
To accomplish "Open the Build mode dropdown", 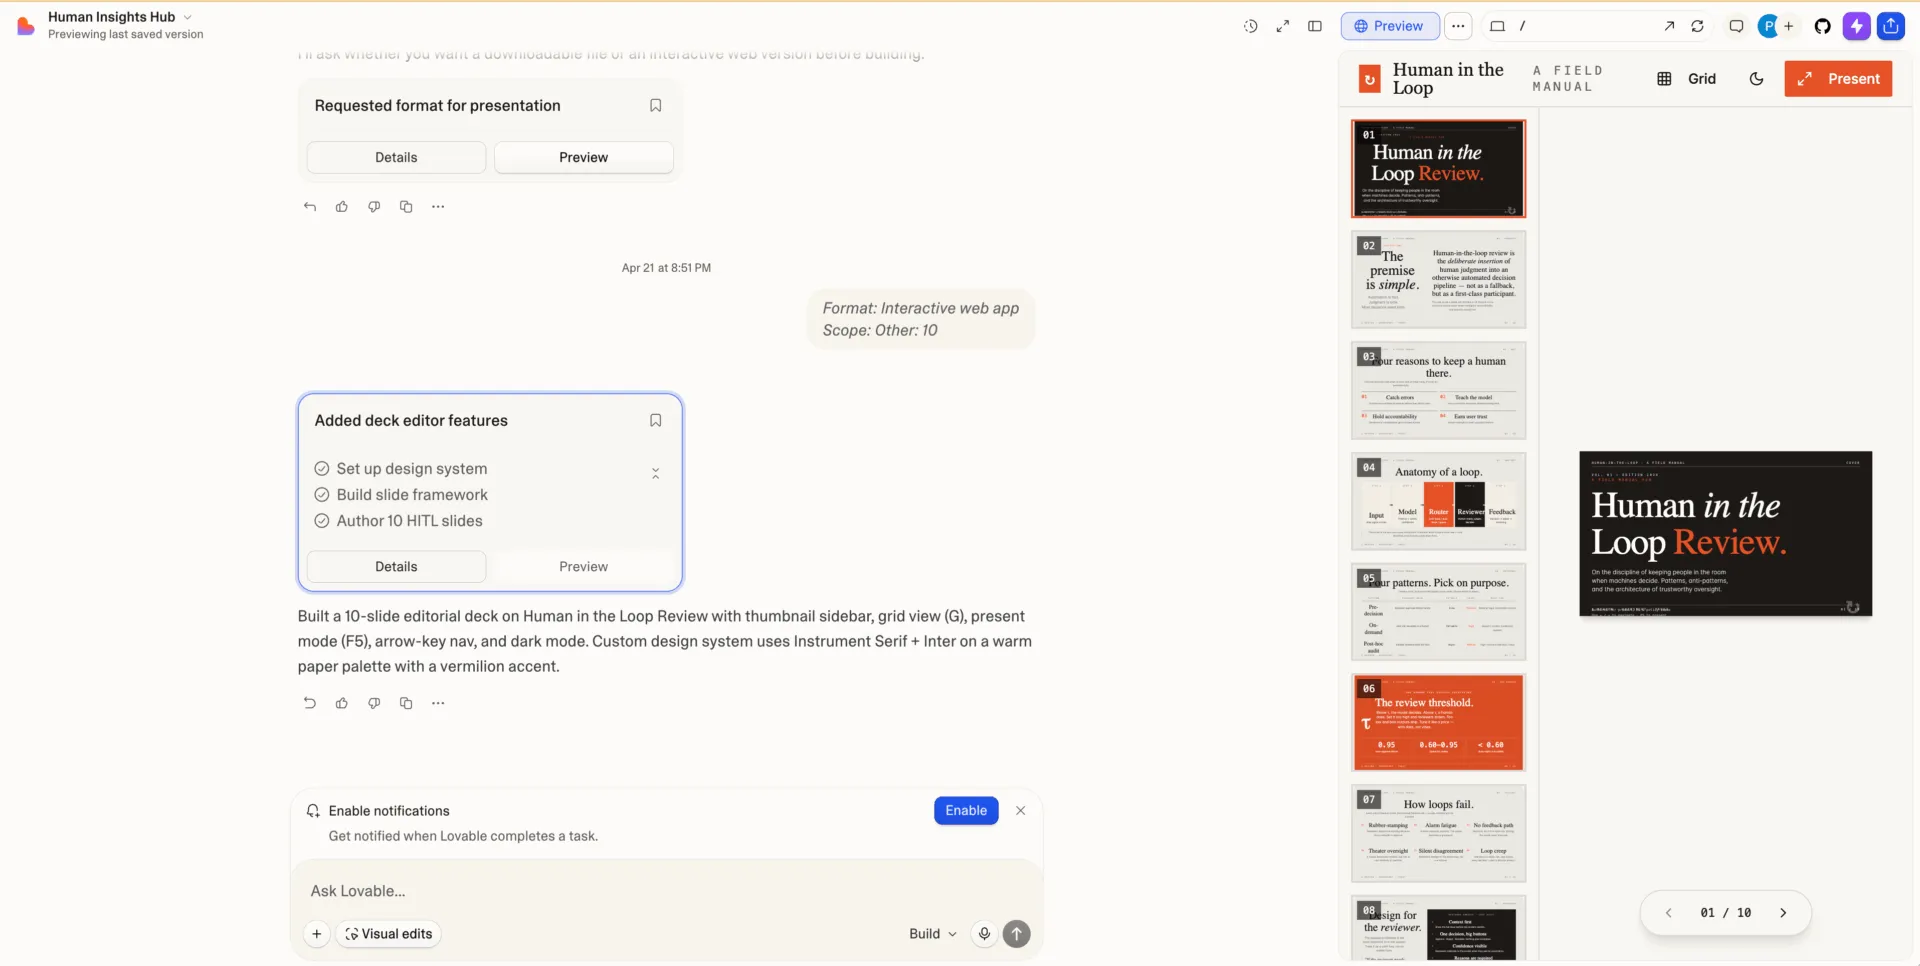I will click(932, 934).
